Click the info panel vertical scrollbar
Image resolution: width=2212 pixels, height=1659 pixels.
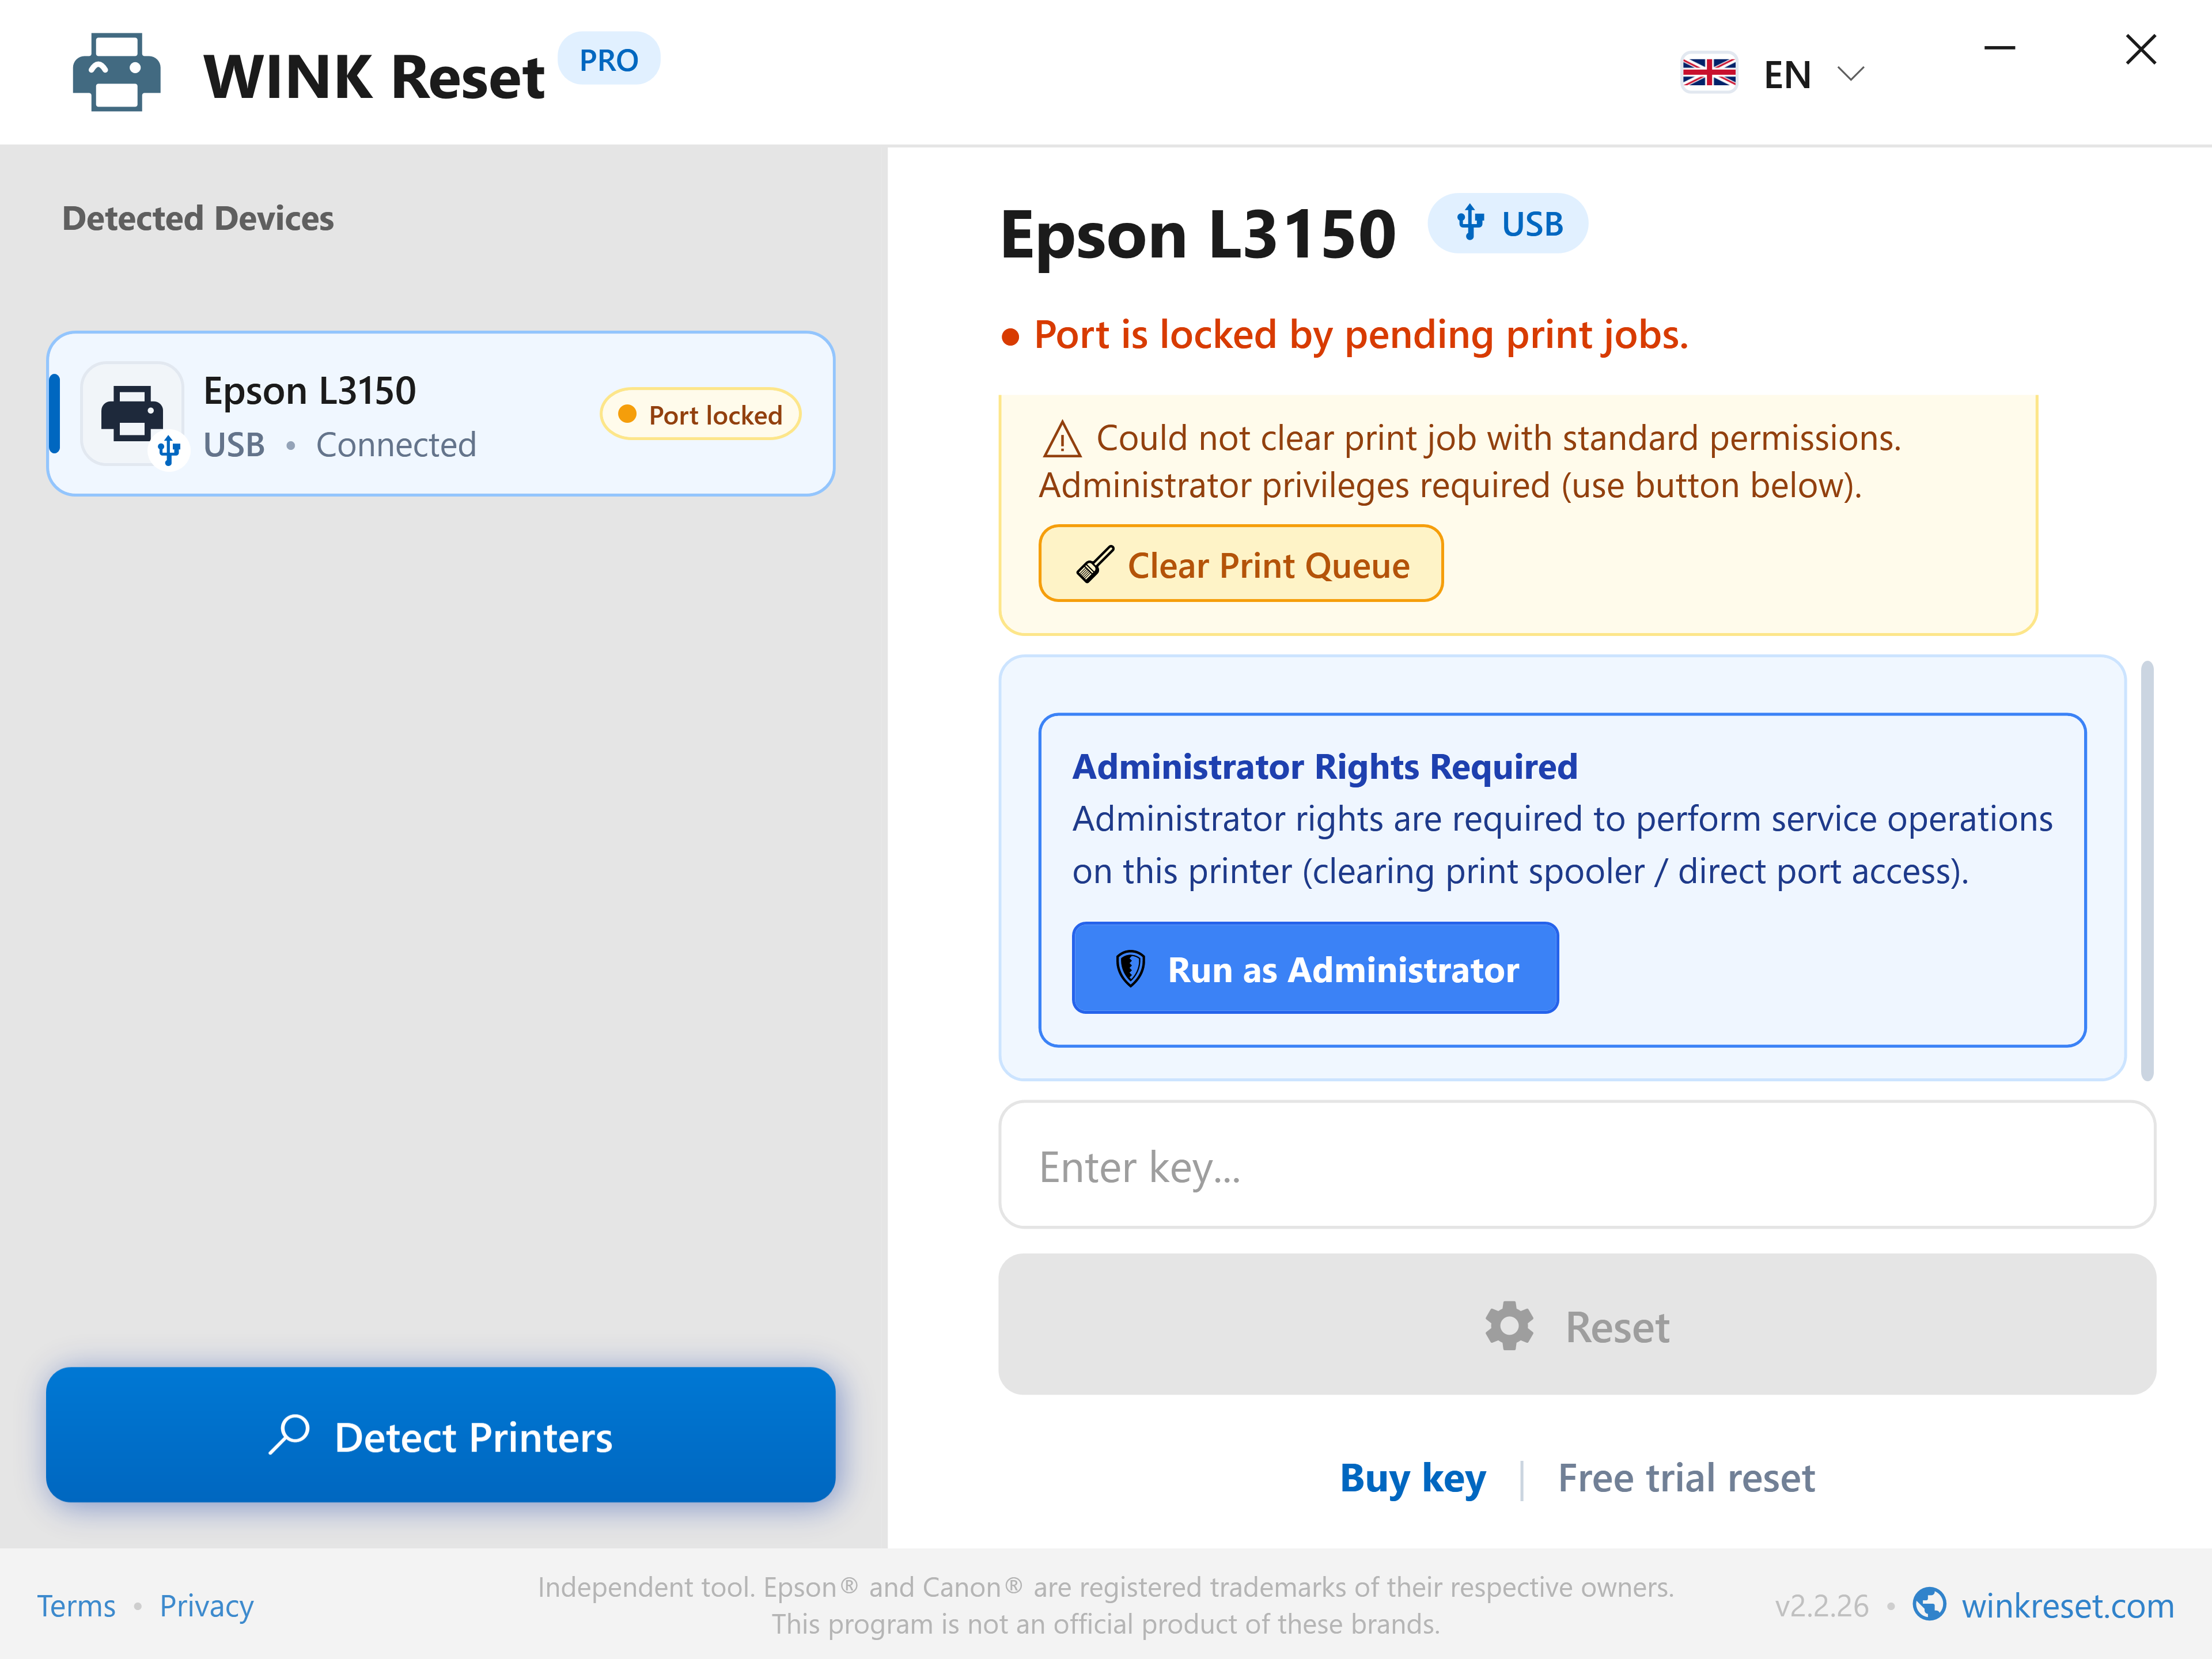coord(2147,870)
